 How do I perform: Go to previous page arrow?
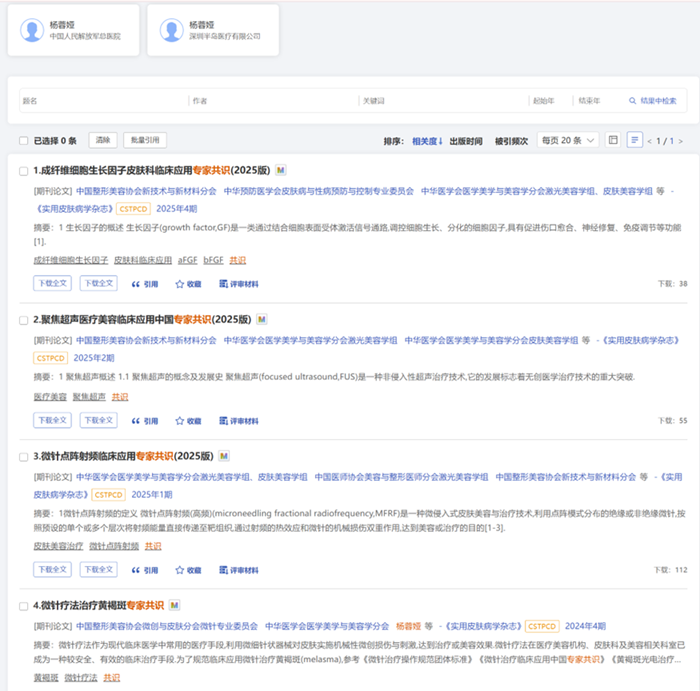point(649,142)
